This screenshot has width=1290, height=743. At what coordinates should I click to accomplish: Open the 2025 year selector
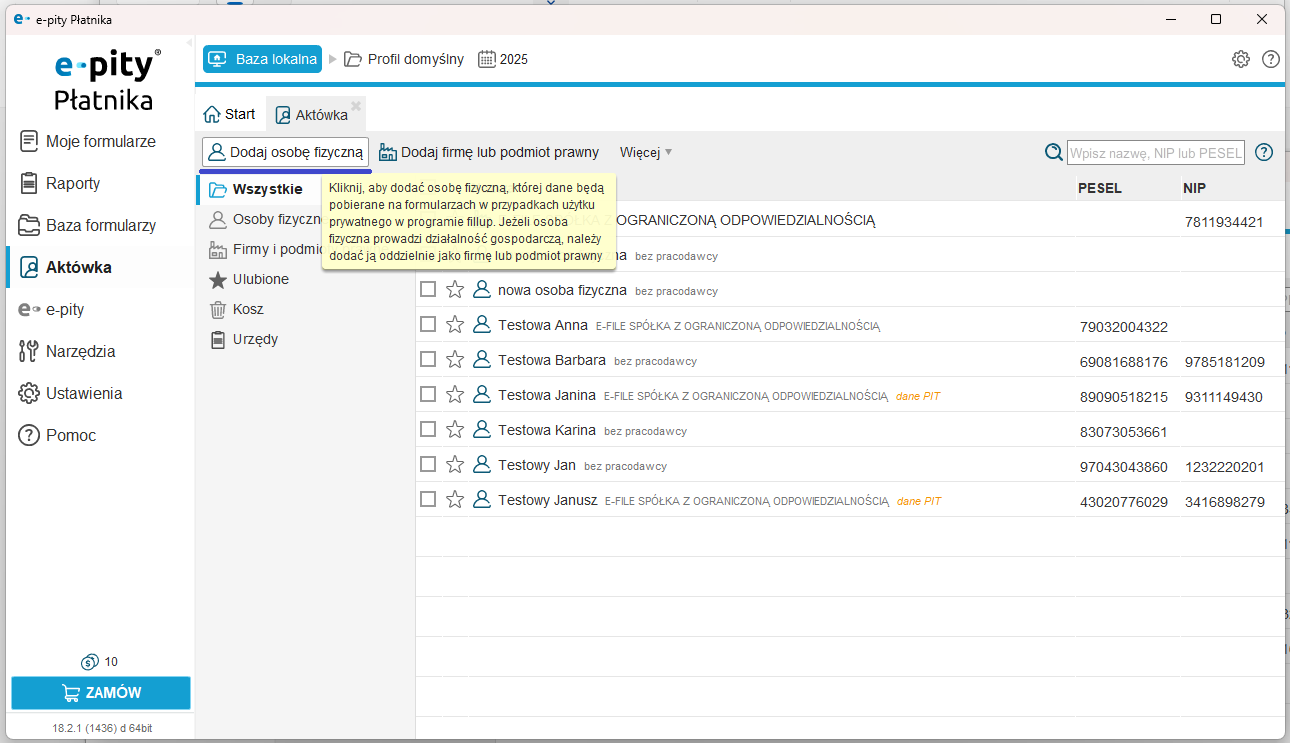click(503, 59)
